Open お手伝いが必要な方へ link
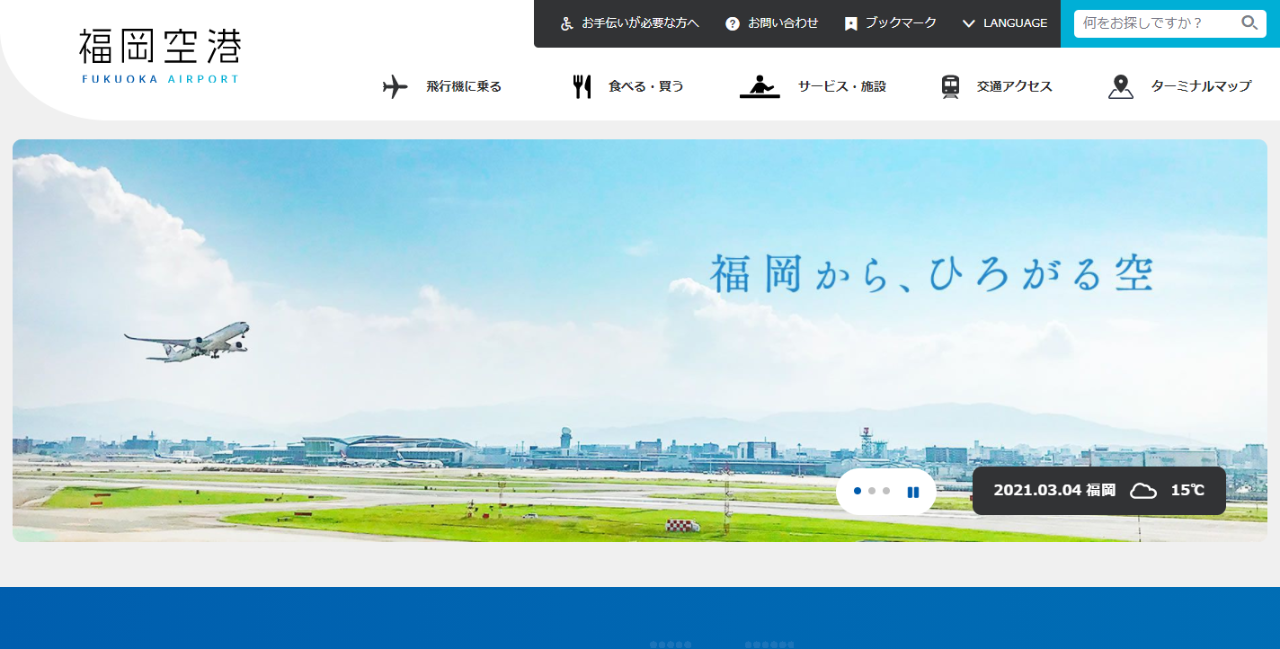Viewport: 1280px width, 649px height. tap(640, 23)
